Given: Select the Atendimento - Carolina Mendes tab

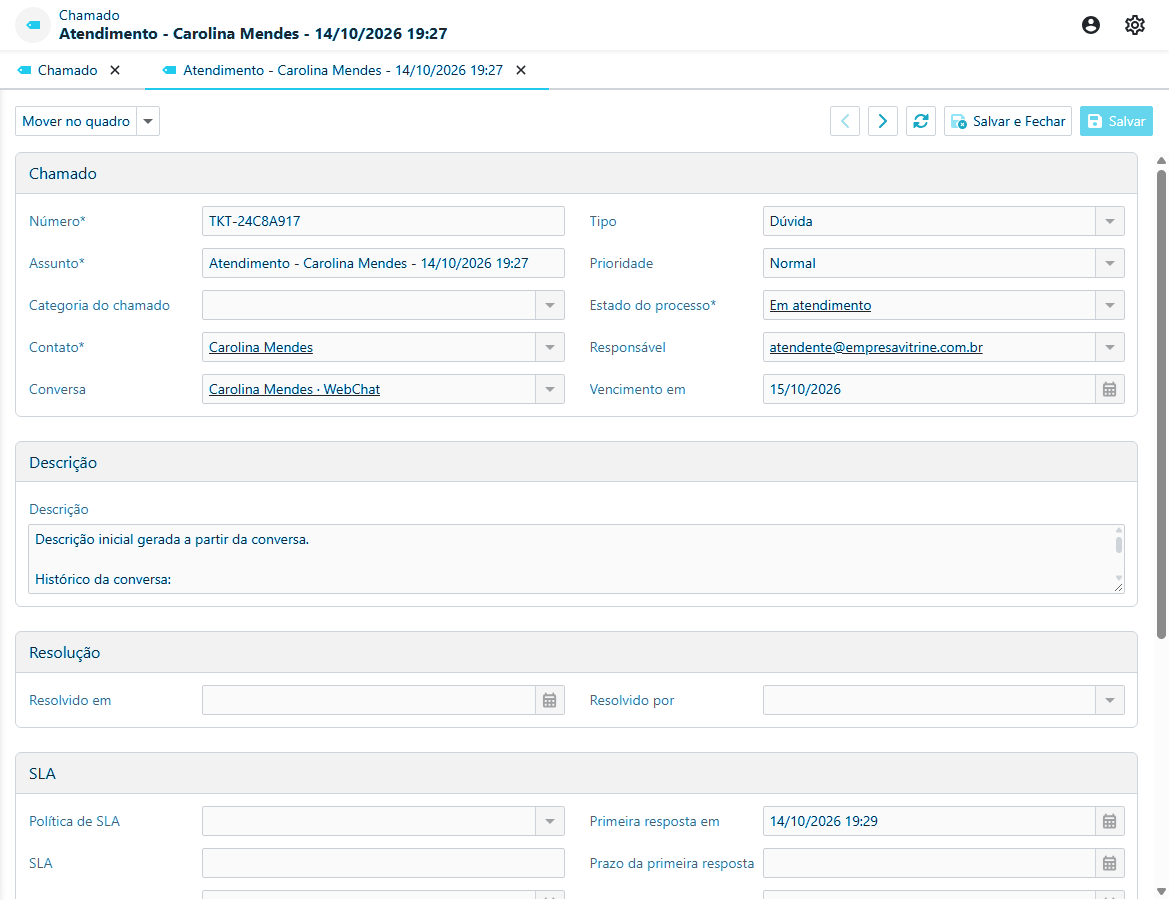Looking at the screenshot, I should click(343, 70).
